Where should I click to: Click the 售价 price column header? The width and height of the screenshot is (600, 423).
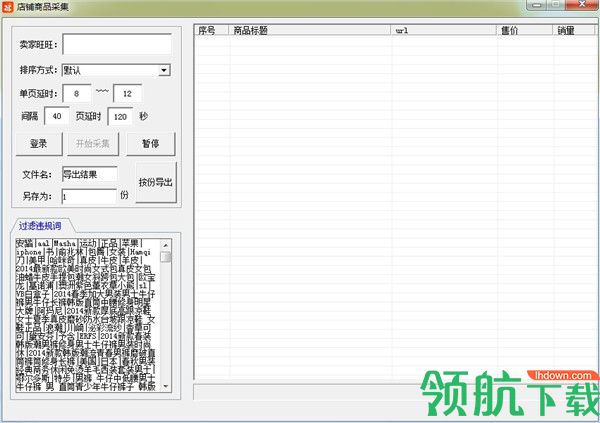click(x=525, y=30)
